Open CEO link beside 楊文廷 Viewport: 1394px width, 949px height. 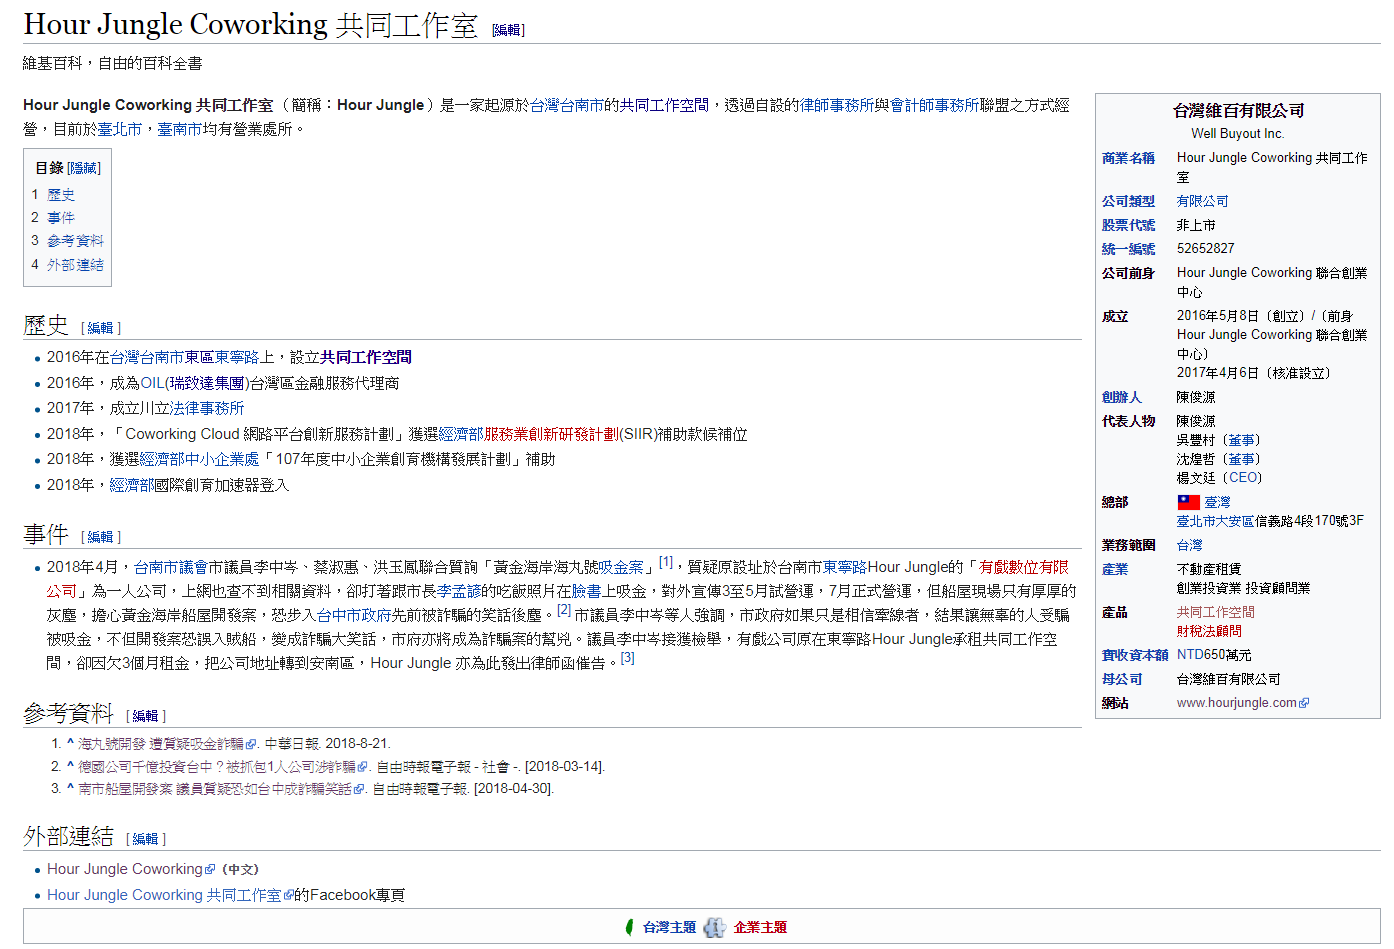coord(1243,478)
